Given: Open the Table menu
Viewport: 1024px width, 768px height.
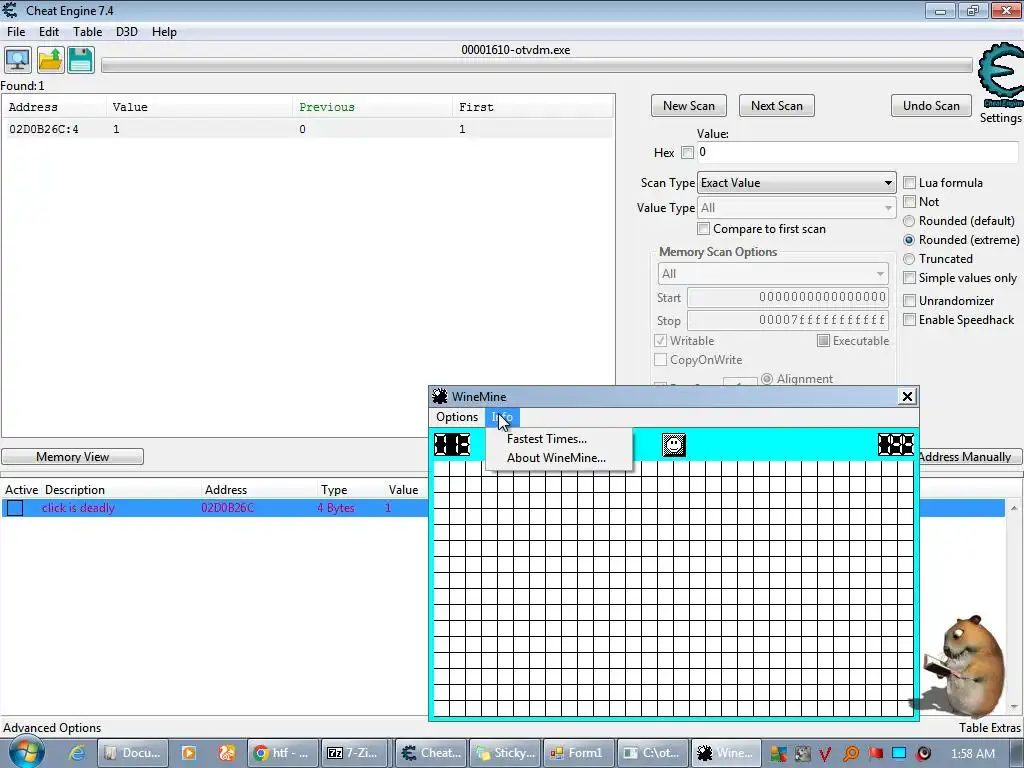Looking at the screenshot, I should click(x=88, y=32).
